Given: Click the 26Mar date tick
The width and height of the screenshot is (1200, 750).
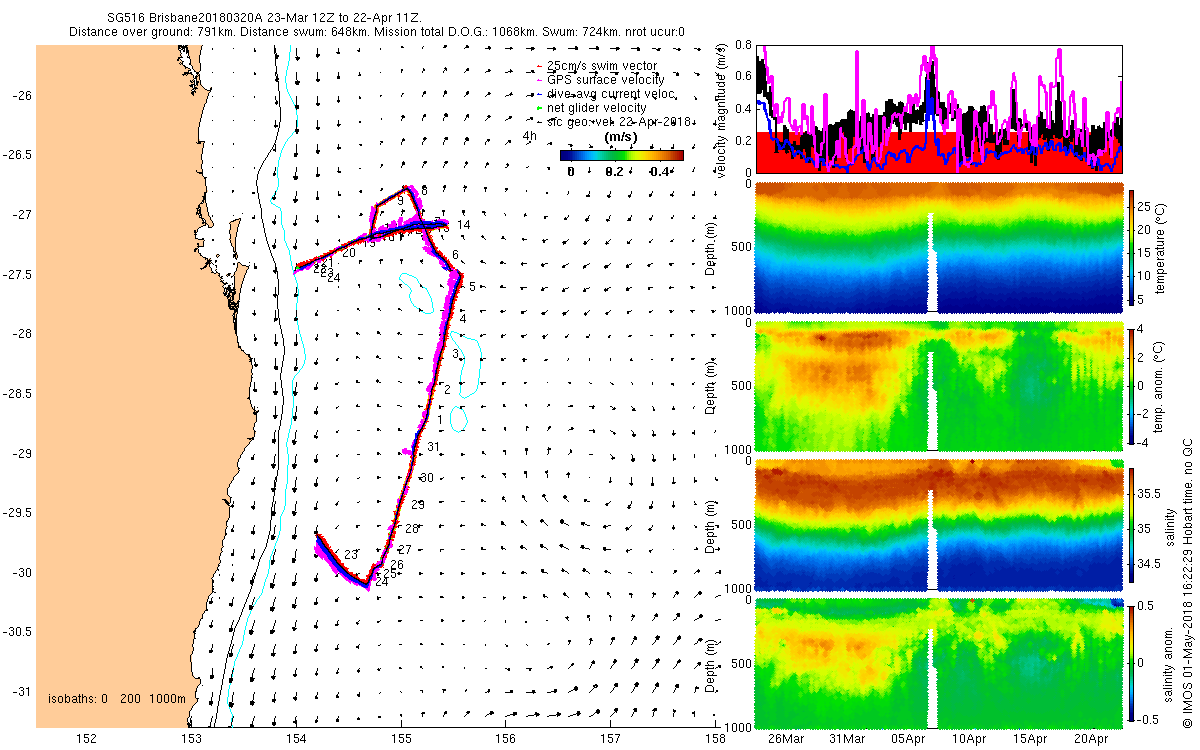Looking at the screenshot, I should click(786, 739).
